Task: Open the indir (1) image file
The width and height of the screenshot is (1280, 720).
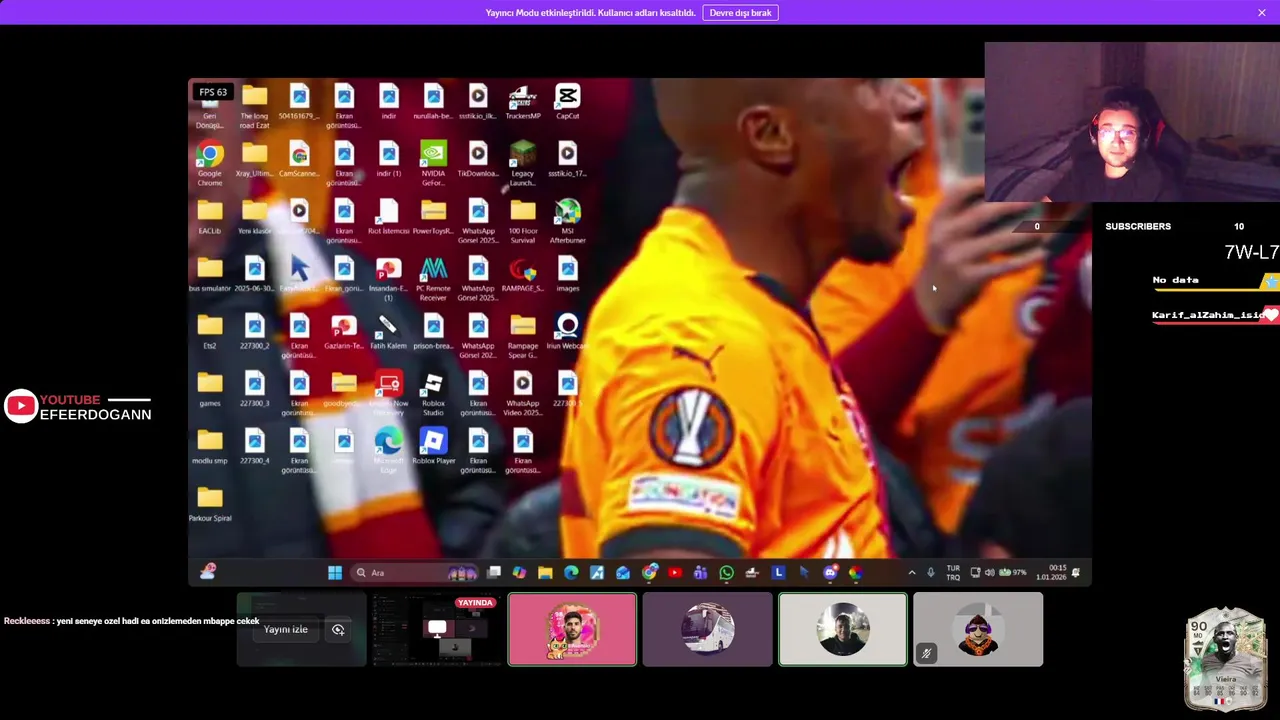Action: tap(388, 159)
